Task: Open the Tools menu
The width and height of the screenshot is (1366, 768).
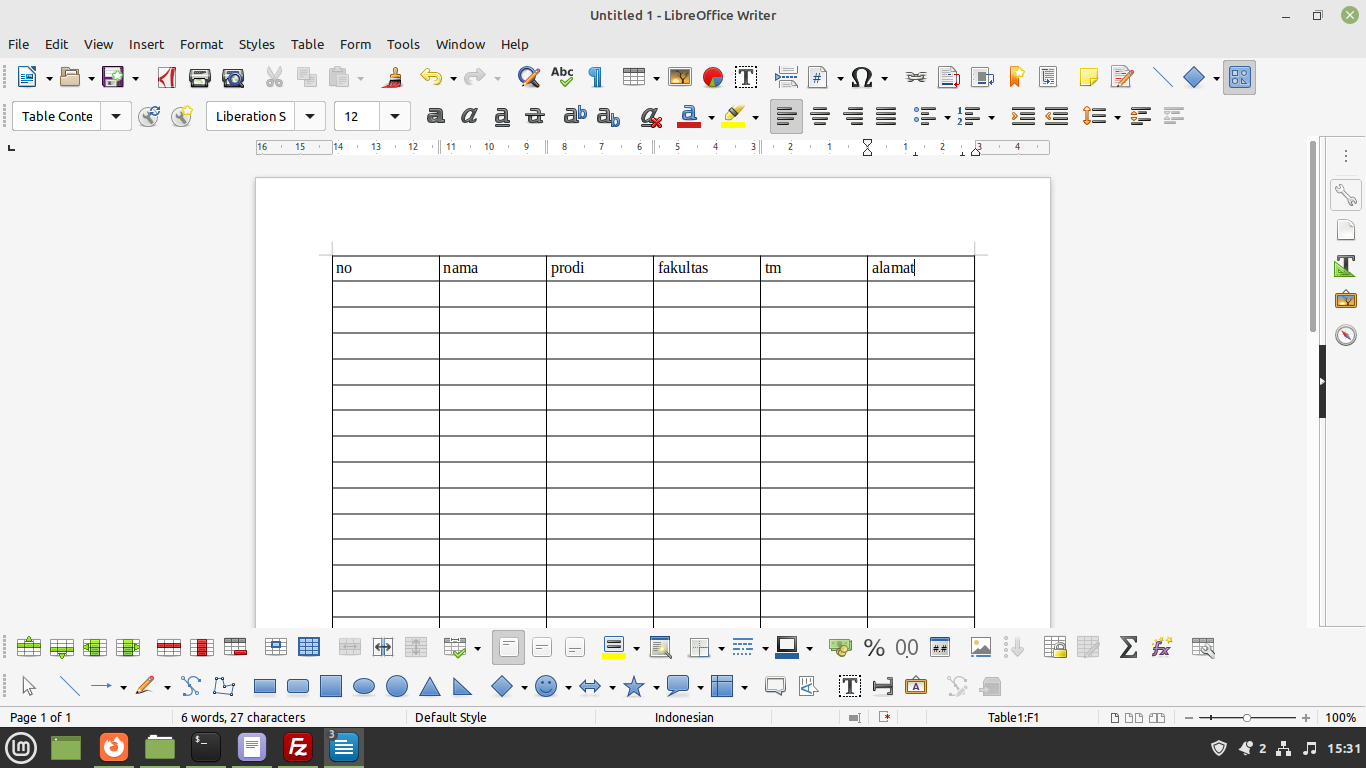Action: [x=403, y=44]
